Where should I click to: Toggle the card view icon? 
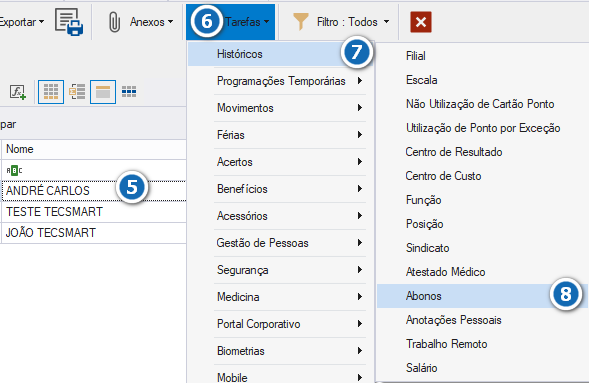[x=103, y=92]
